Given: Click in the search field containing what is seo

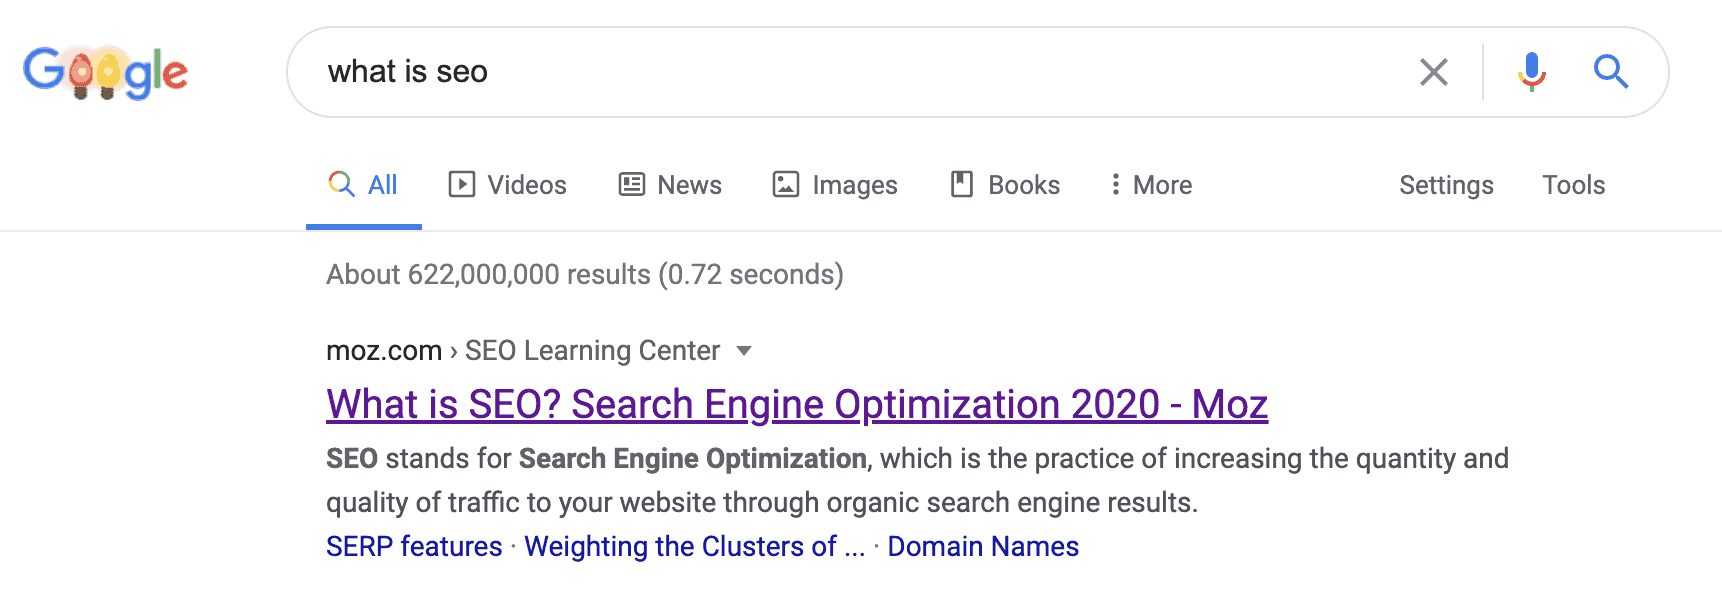Looking at the screenshot, I should (x=860, y=72).
